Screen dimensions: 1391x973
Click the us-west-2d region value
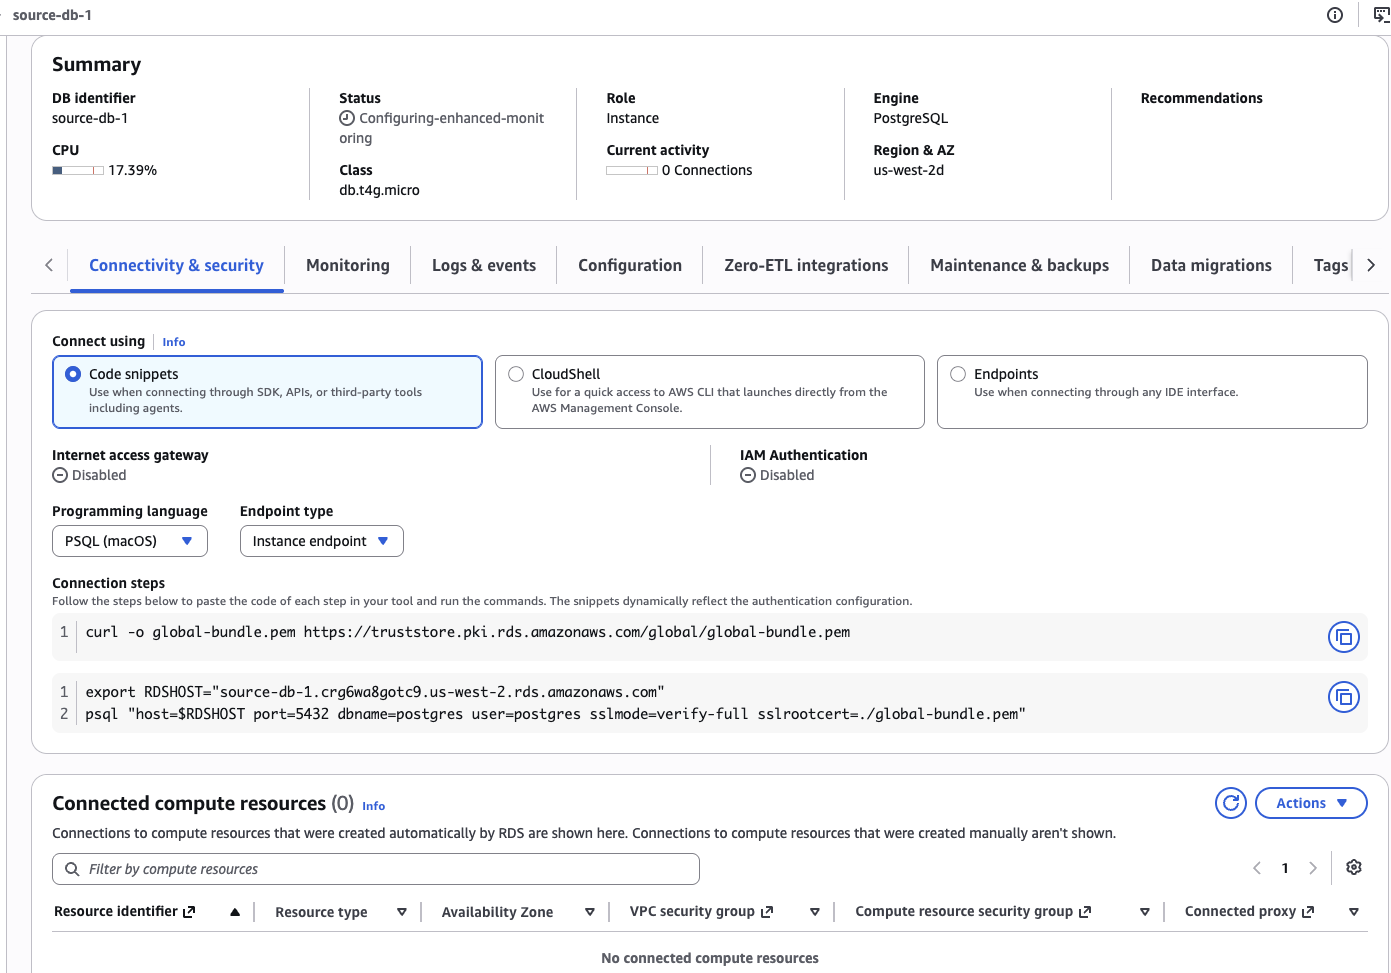(x=908, y=170)
